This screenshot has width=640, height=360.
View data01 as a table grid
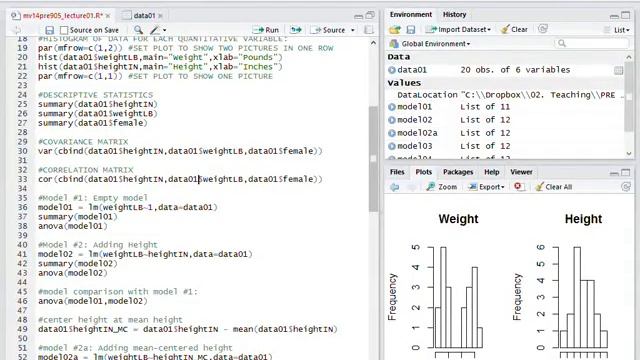coord(618,70)
